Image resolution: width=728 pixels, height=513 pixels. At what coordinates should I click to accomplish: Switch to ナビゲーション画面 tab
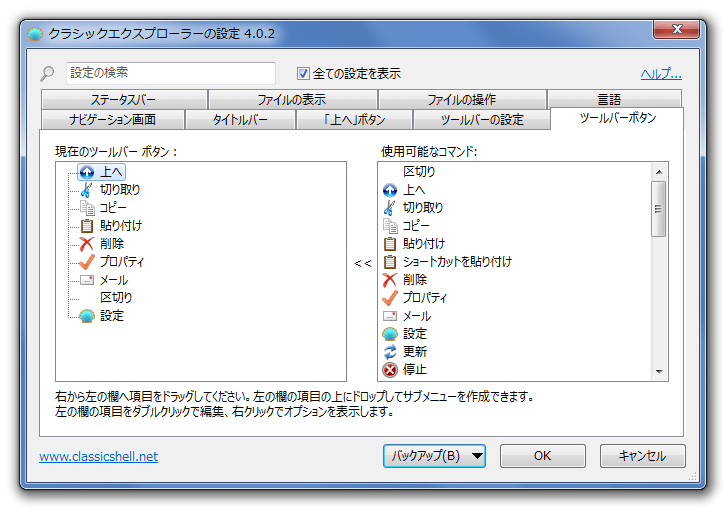coord(113,120)
